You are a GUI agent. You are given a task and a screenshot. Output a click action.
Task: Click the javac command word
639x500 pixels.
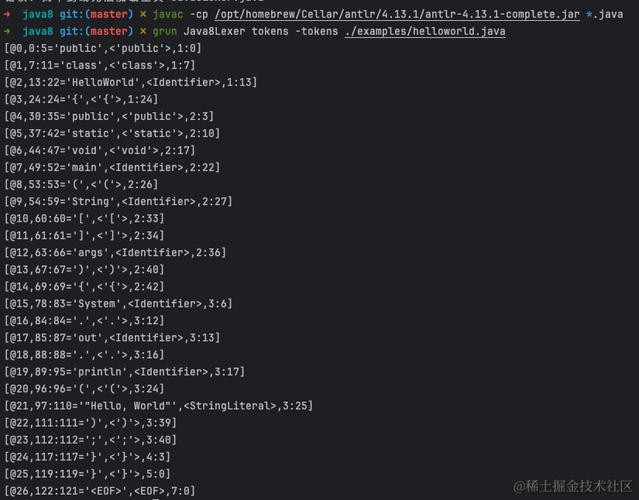[x=167, y=15]
